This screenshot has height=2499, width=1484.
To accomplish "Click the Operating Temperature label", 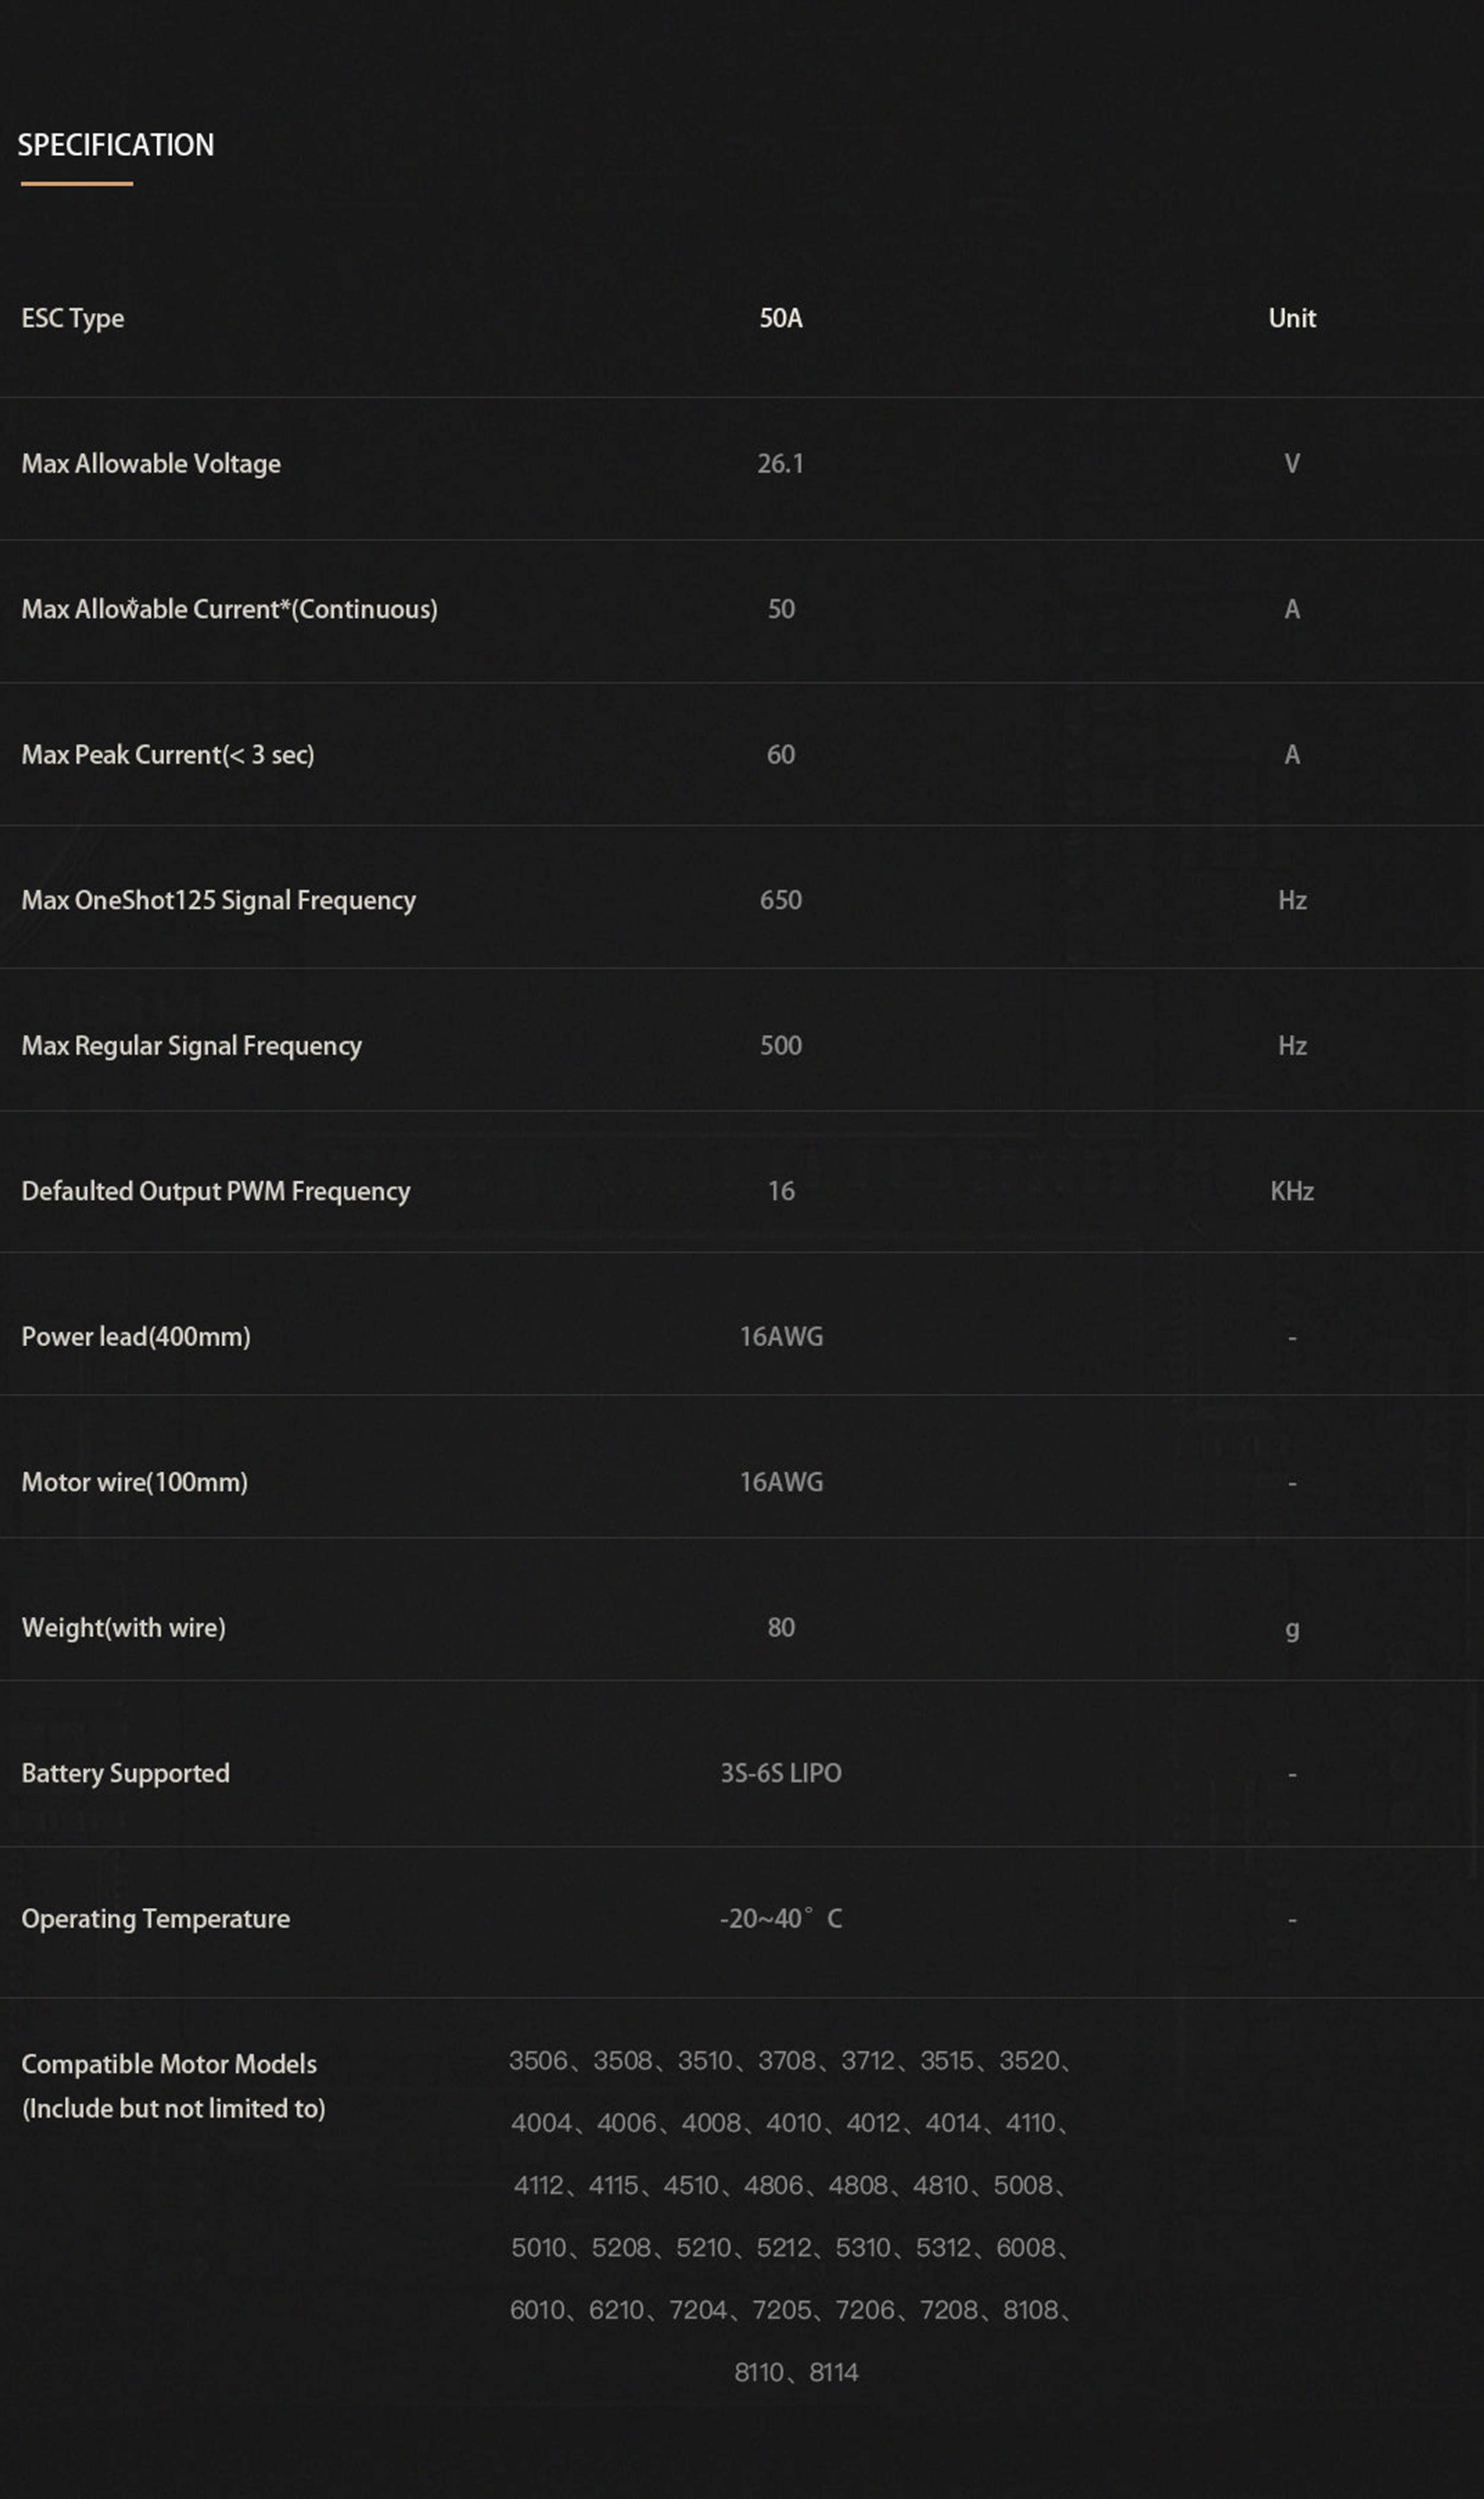I will [155, 1919].
